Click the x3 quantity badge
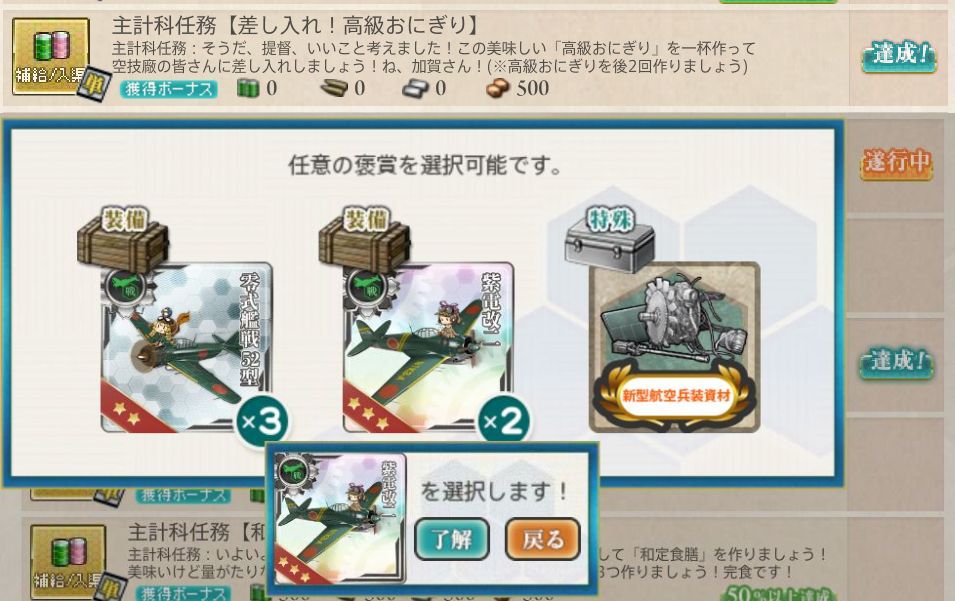The height and width of the screenshot is (601, 955). pos(263,421)
